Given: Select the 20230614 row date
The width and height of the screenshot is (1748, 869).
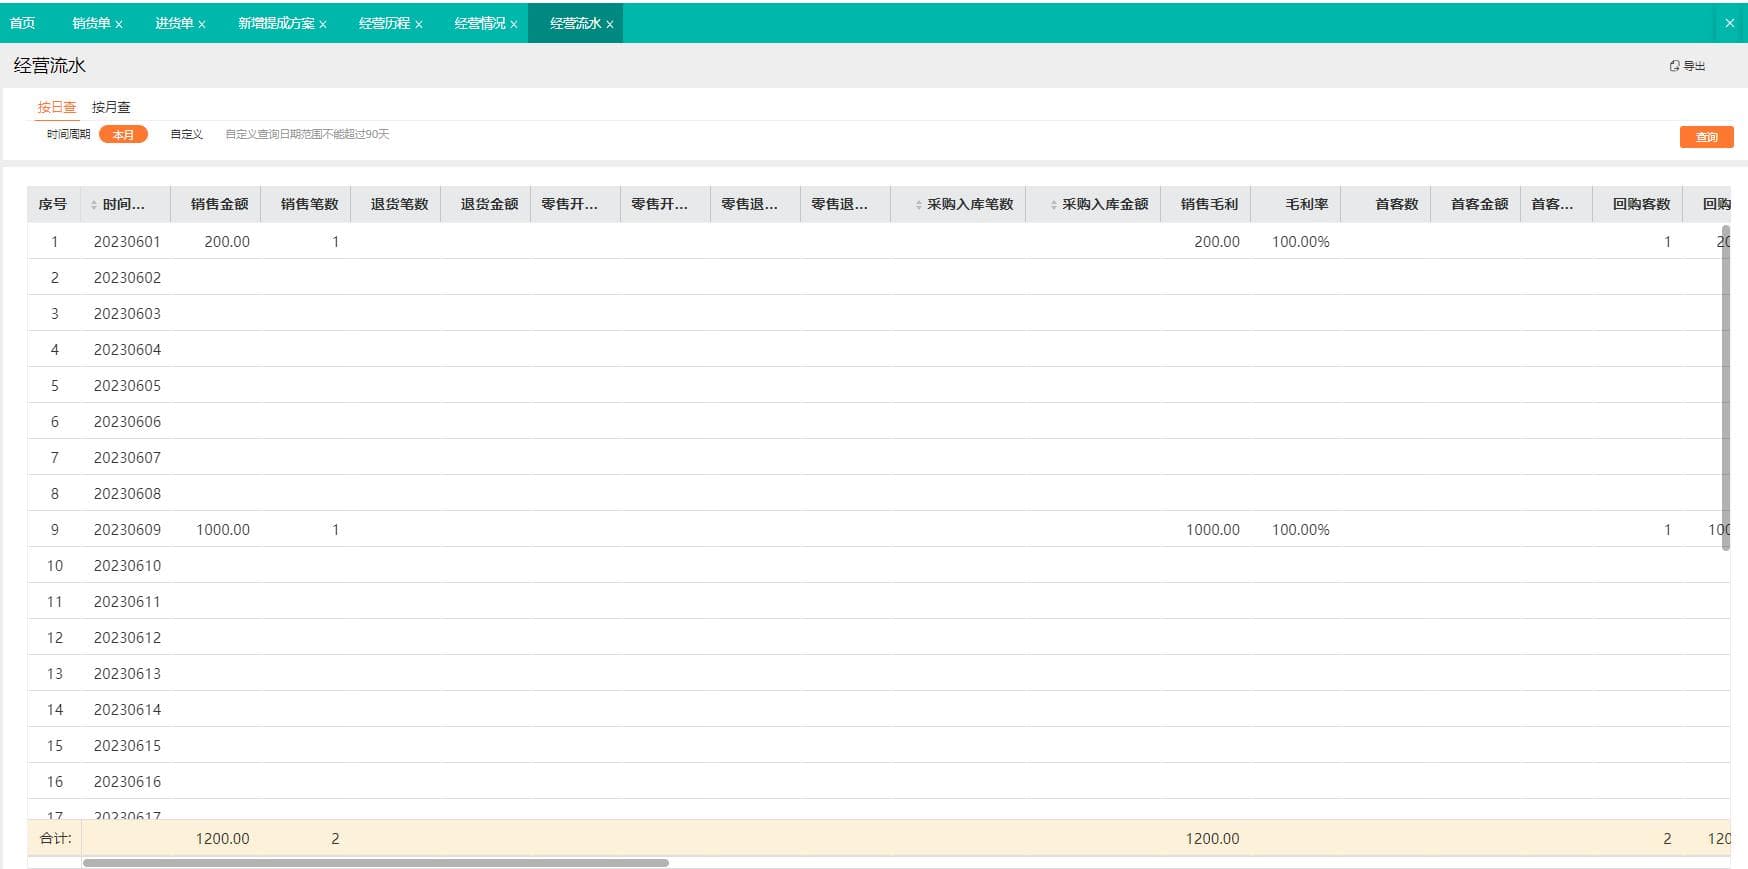Looking at the screenshot, I should (127, 709).
